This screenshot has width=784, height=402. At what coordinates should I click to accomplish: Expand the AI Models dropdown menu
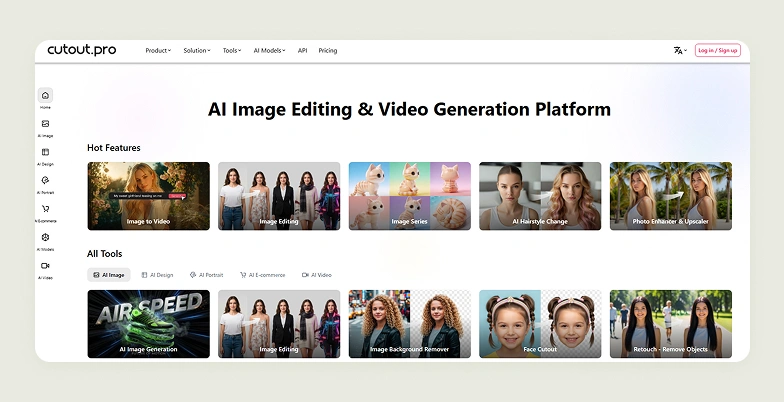(x=269, y=50)
